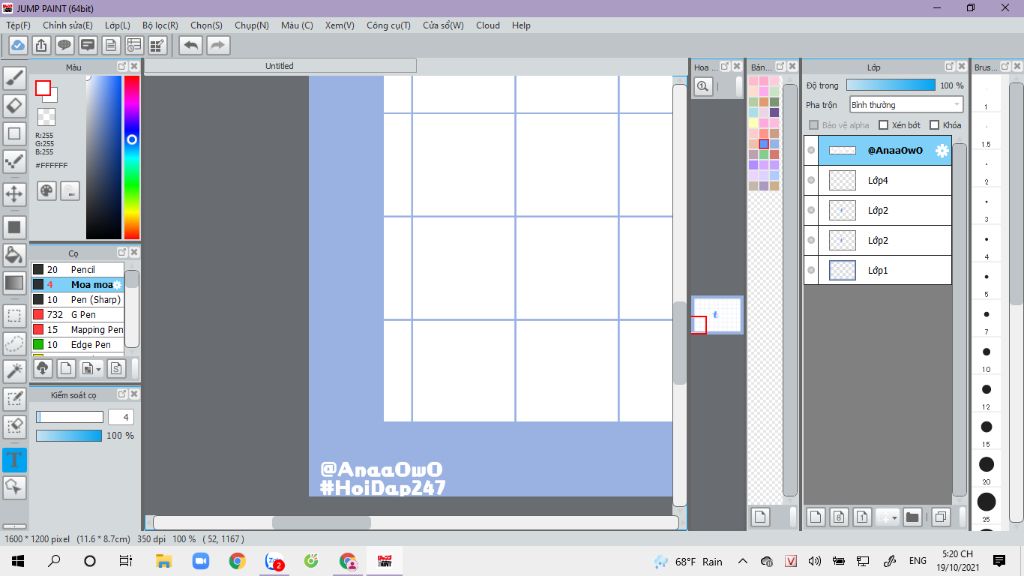This screenshot has width=1024, height=576.
Task: Open the Tệp(F) menu
Action: point(18,25)
